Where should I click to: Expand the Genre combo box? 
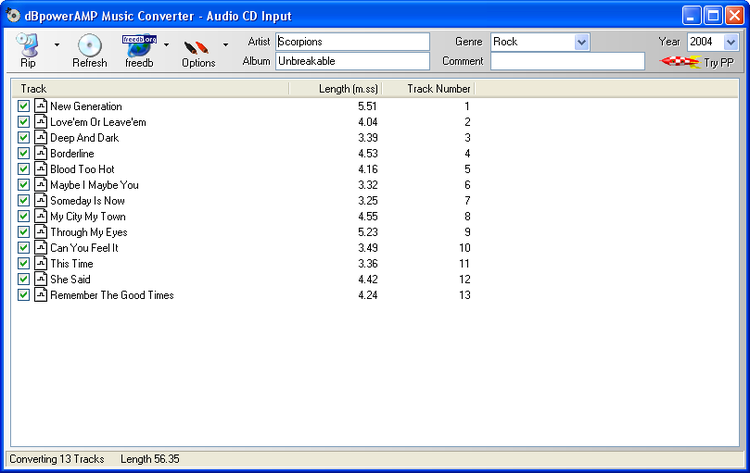pos(581,42)
